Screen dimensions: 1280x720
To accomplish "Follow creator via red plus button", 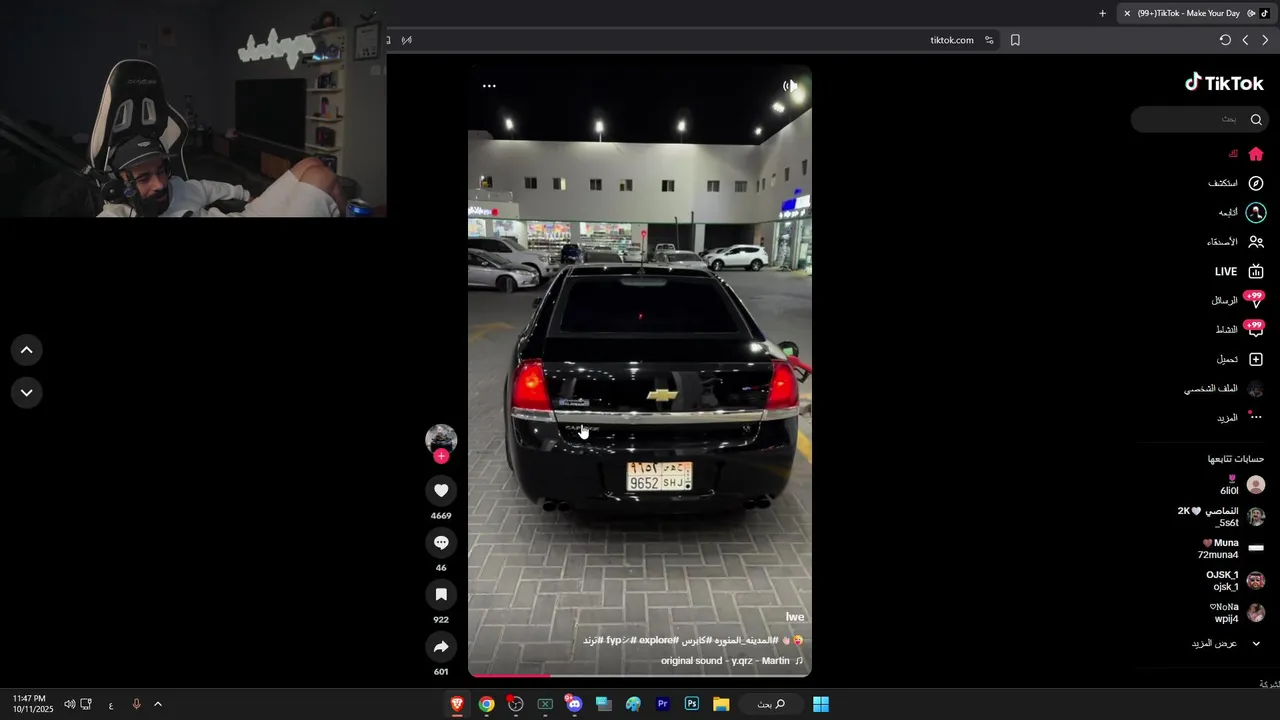I will (441, 456).
